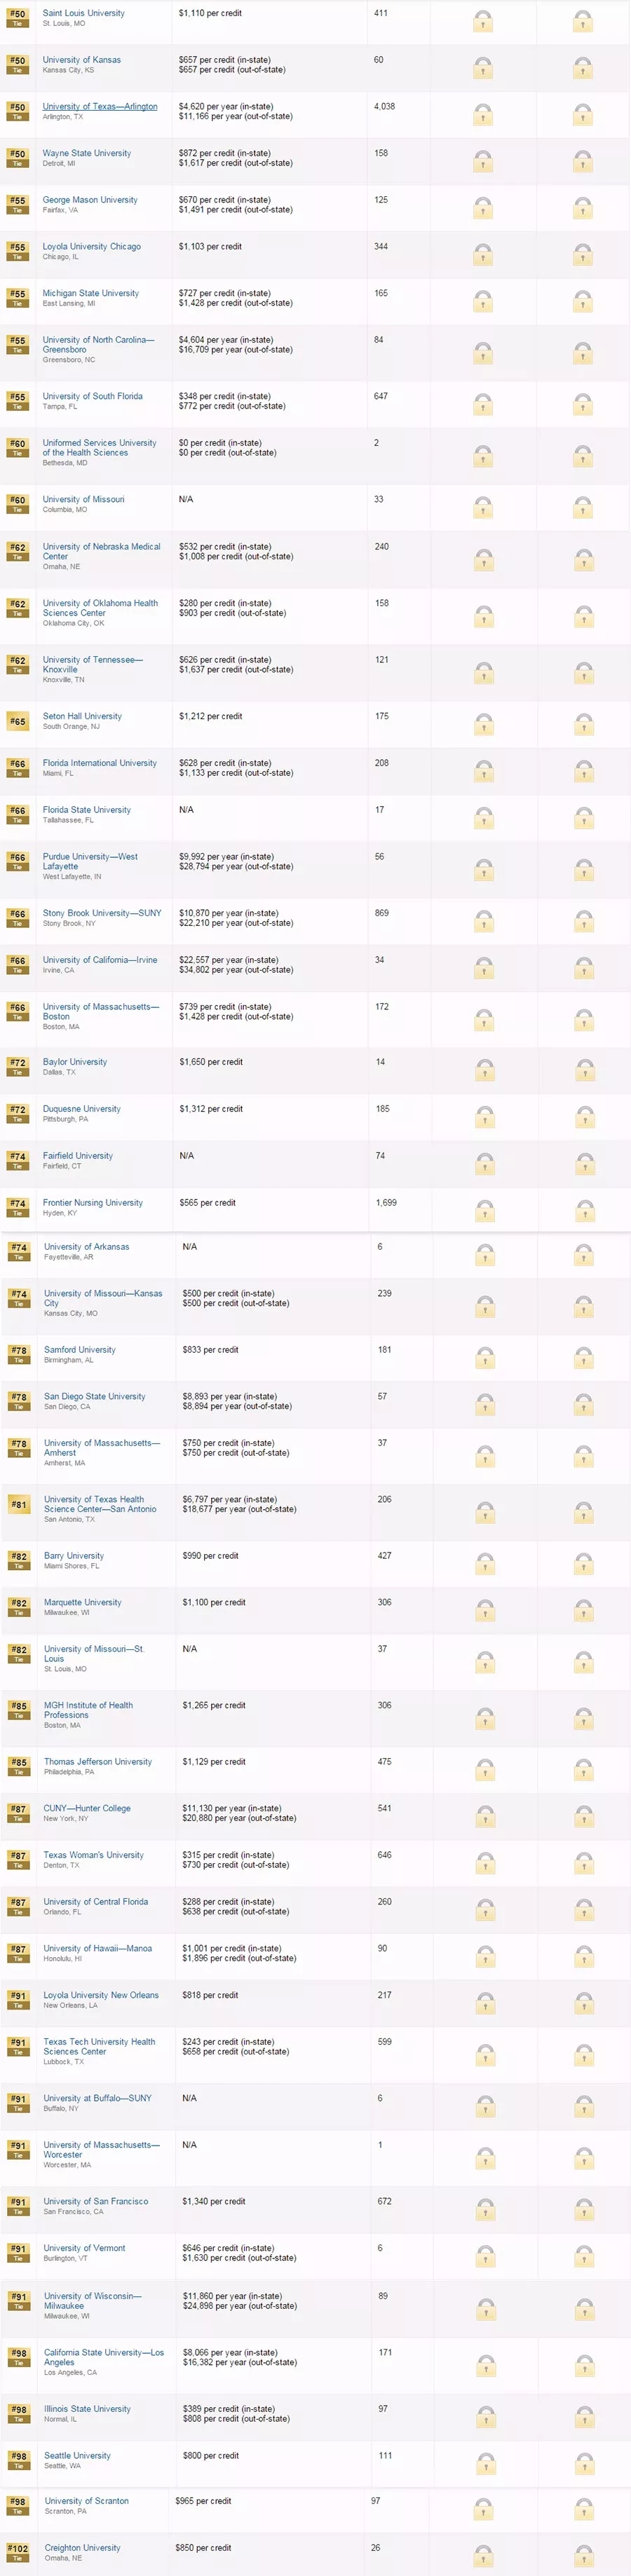Open the Saint Louis University link
Image resolution: width=631 pixels, height=2576 pixels.
click(84, 13)
